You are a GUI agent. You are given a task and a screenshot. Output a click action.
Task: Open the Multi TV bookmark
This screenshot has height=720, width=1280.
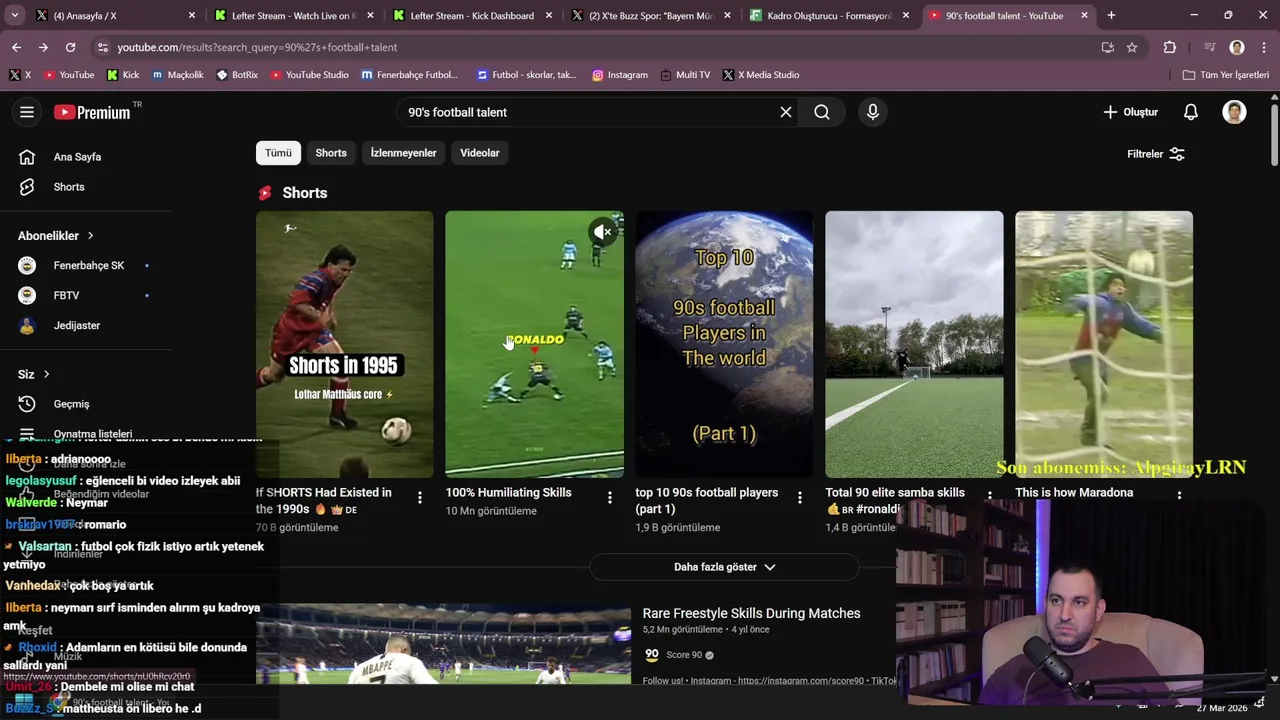(x=685, y=75)
